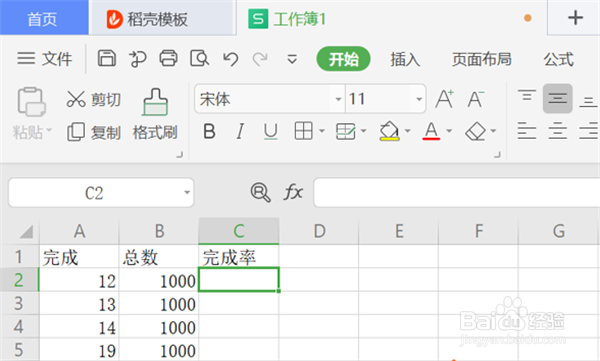Click the table/cell style icon
The width and height of the screenshot is (600, 361).
(346, 131)
